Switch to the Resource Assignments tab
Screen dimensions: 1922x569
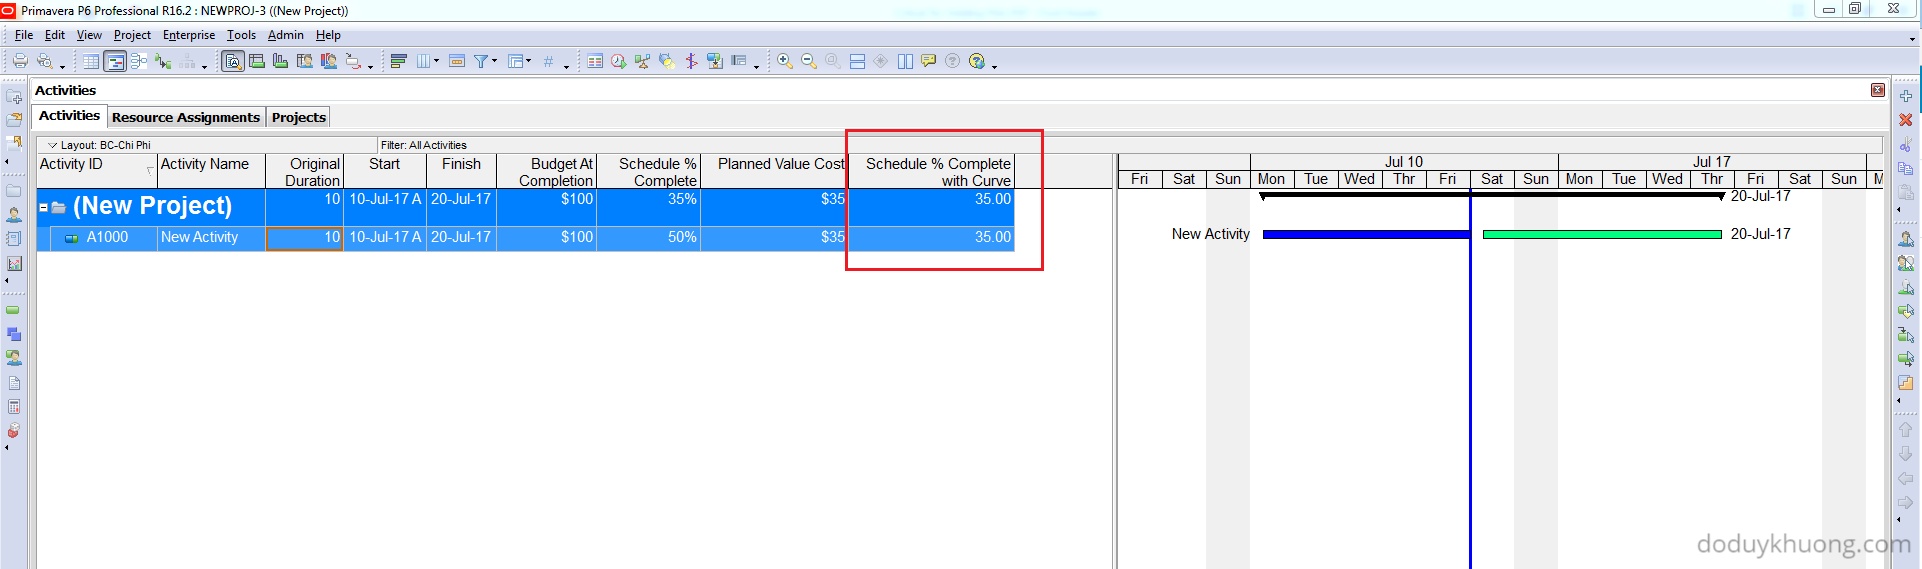(x=186, y=117)
